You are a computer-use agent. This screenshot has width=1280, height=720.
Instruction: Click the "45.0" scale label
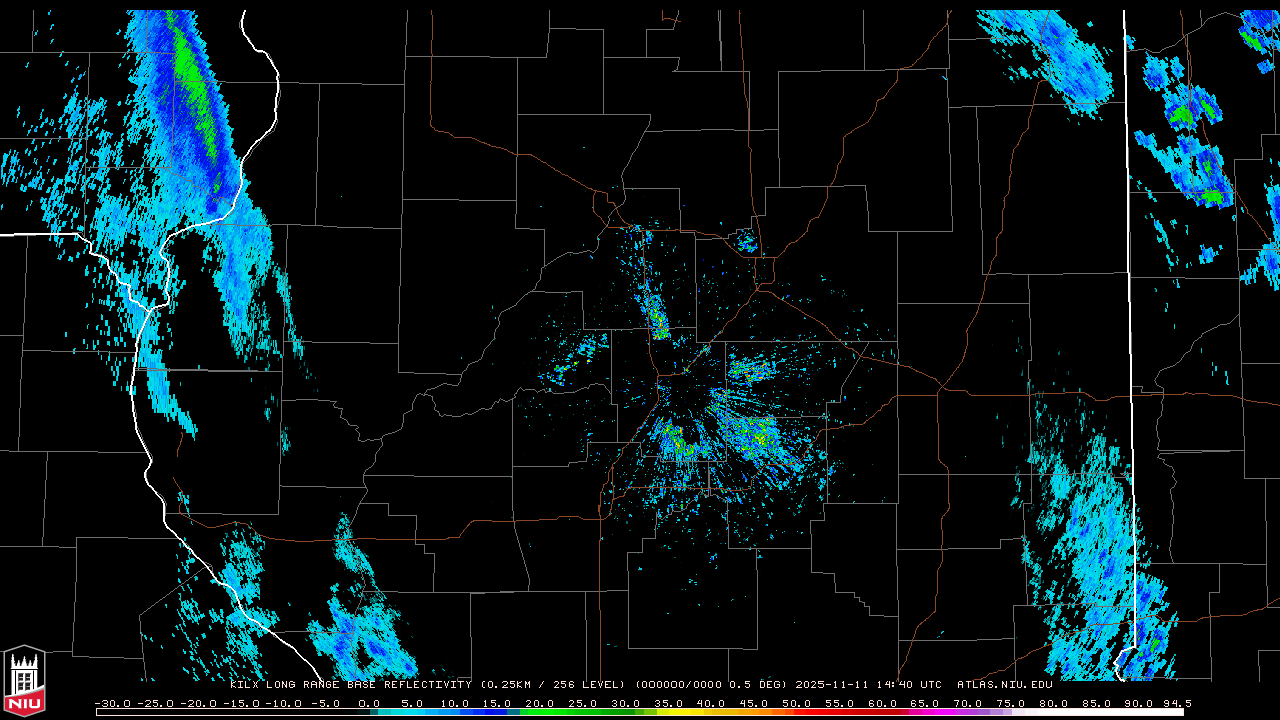(754, 703)
